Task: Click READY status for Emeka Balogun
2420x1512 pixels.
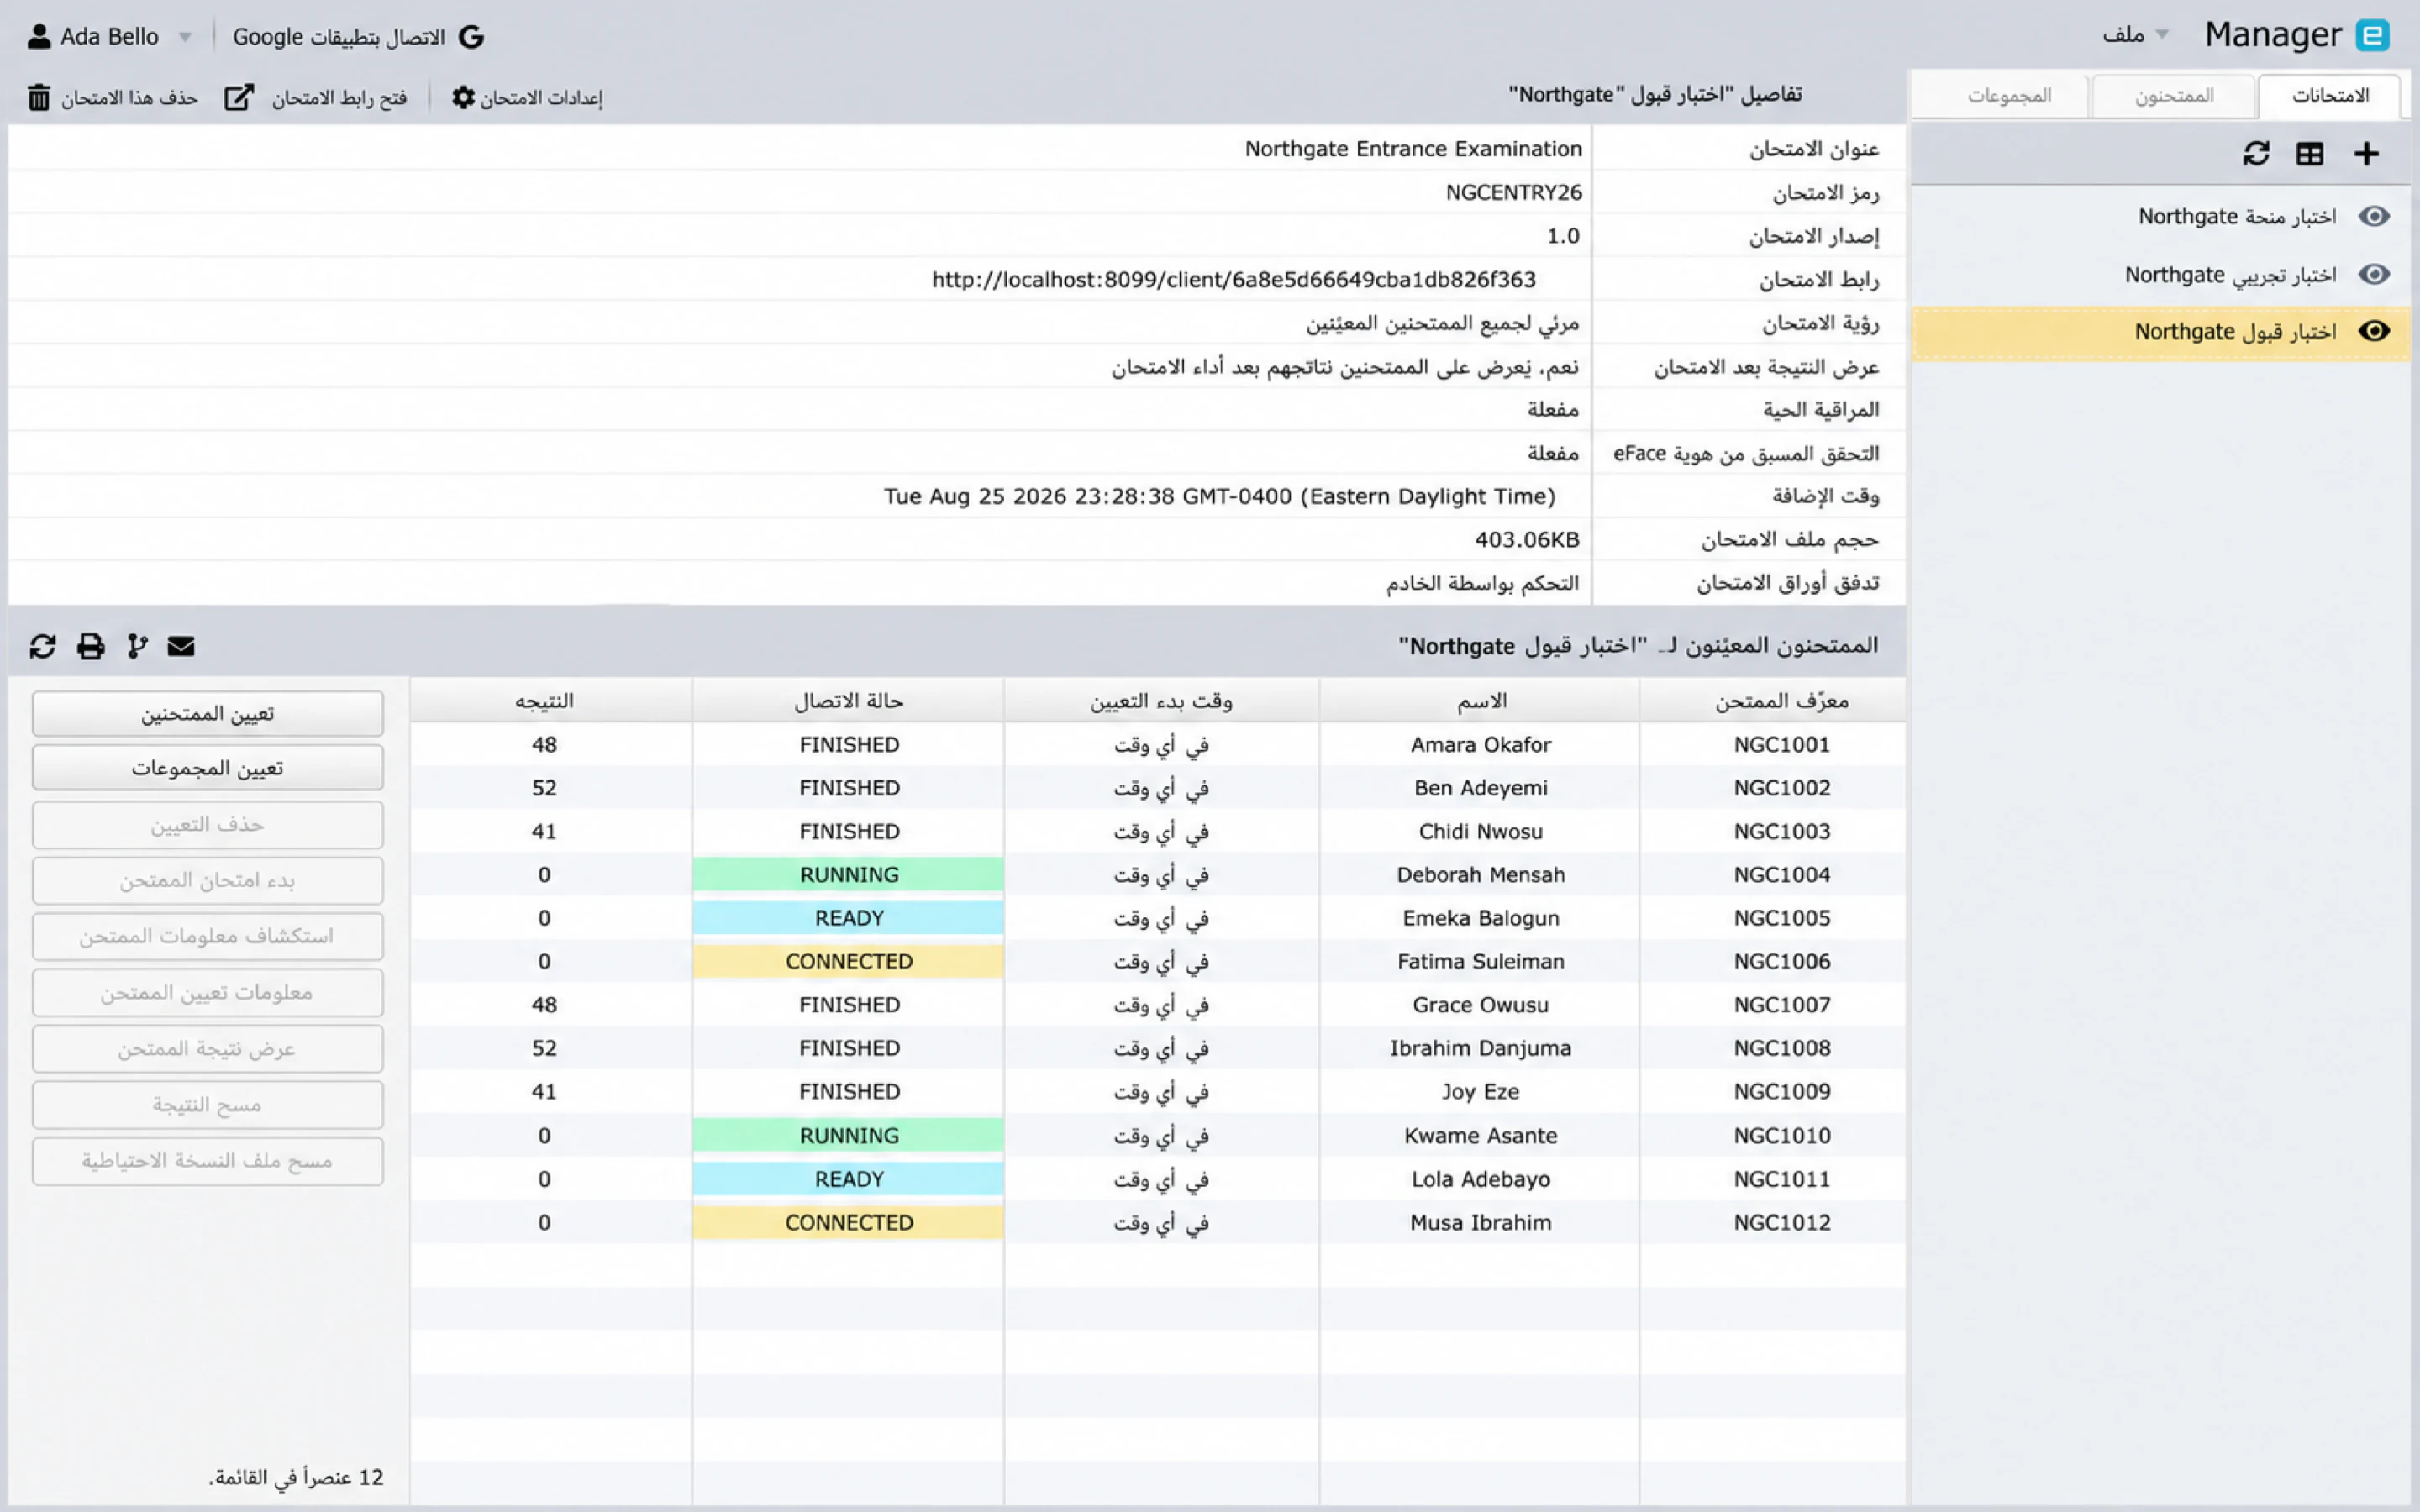Action: 848,918
